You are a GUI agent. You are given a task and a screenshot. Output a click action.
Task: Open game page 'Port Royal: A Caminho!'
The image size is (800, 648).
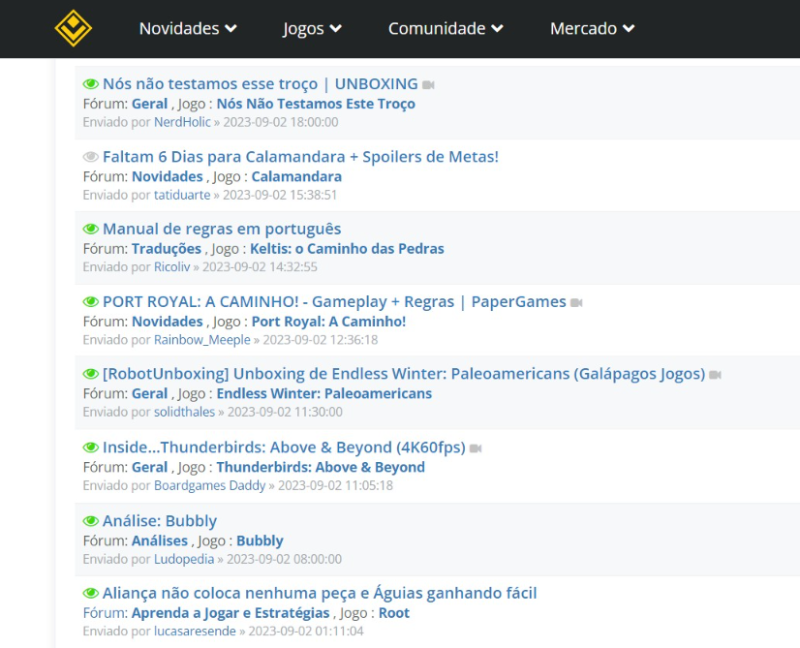(x=329, y=322)
